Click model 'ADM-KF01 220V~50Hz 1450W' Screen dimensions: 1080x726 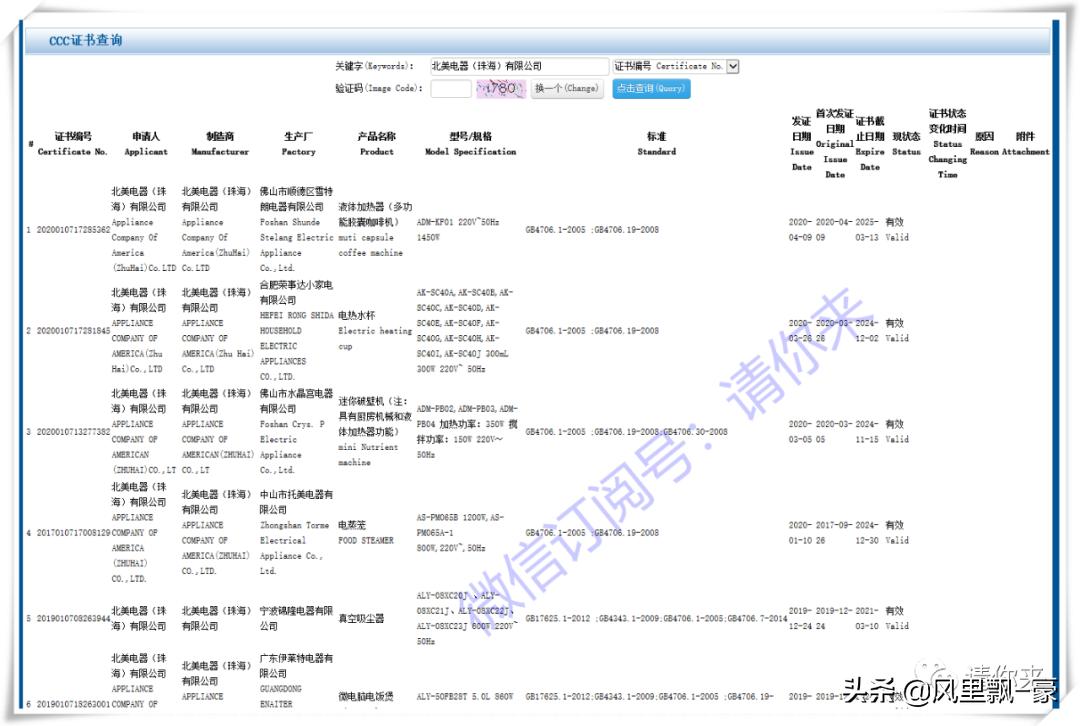tap(458, 229)
